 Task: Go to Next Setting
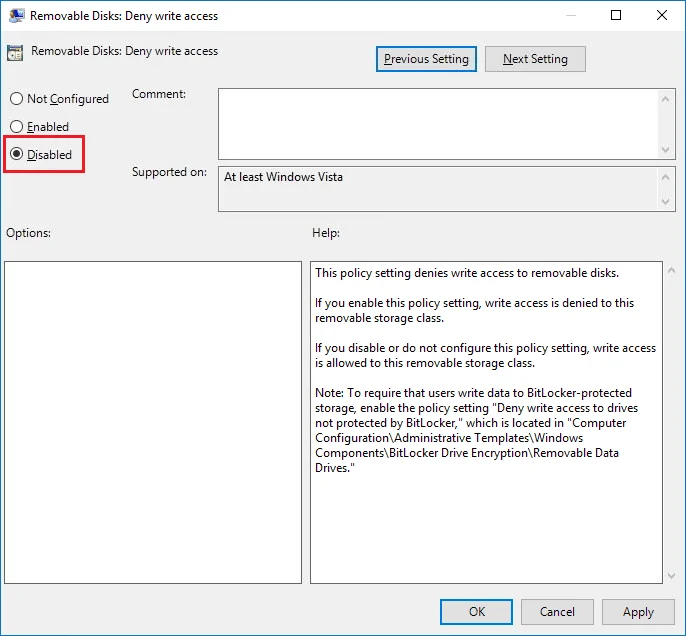535,59
